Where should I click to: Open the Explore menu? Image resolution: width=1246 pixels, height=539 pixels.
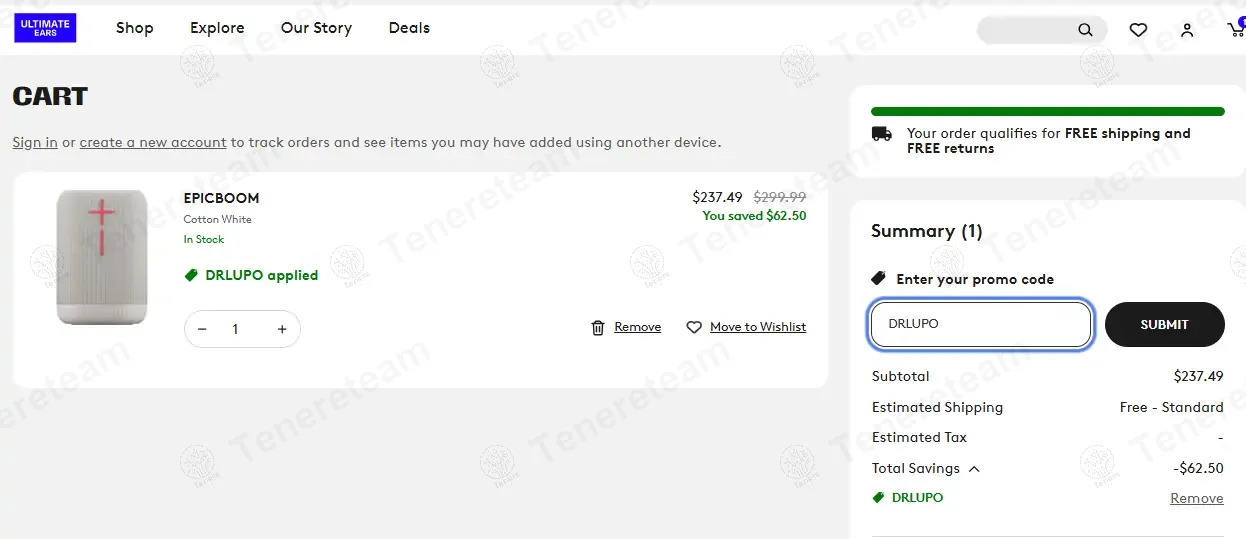[217, 28]
